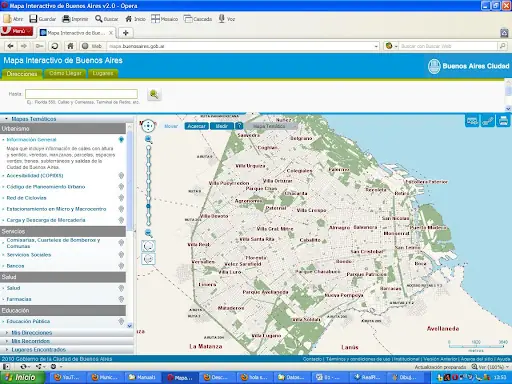Click the print map icon above map

[503, 121]
